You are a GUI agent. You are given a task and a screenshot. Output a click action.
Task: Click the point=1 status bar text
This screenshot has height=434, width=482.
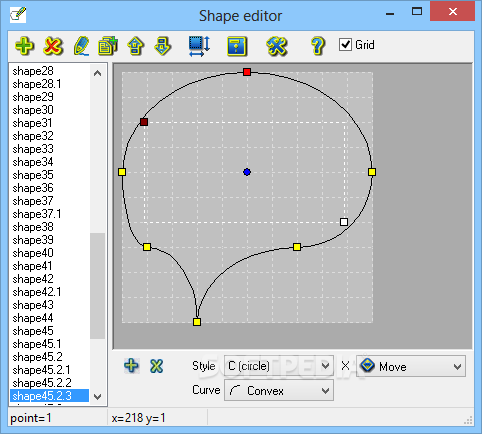[x=31, y=418]
